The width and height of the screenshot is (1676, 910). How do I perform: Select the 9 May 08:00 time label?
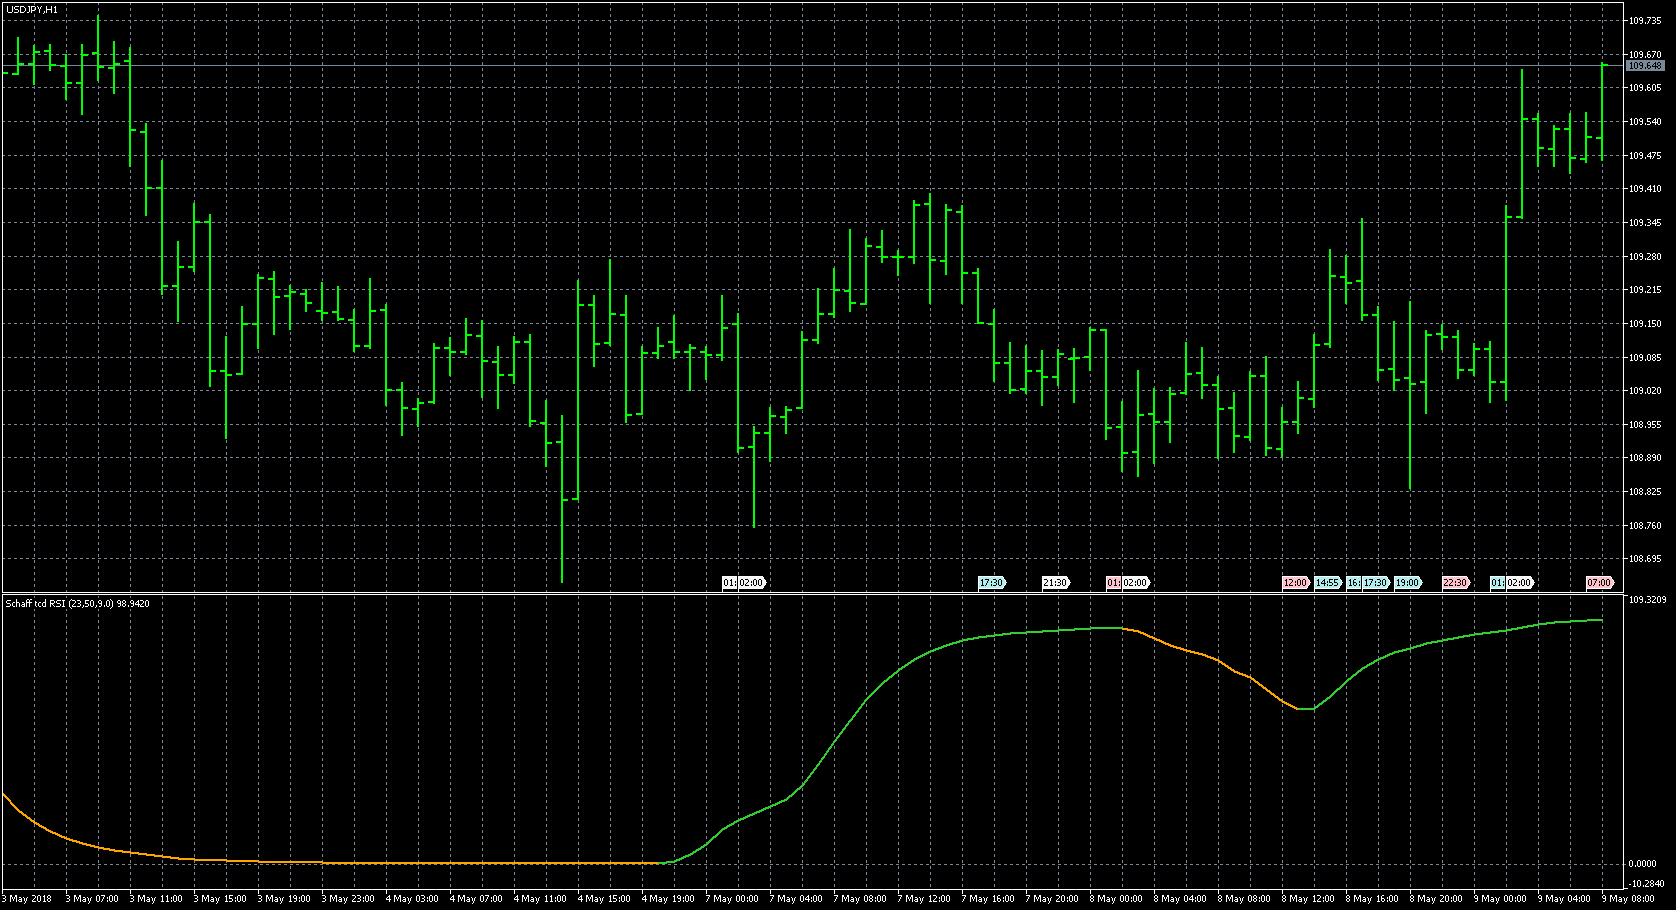[1628, 899]
